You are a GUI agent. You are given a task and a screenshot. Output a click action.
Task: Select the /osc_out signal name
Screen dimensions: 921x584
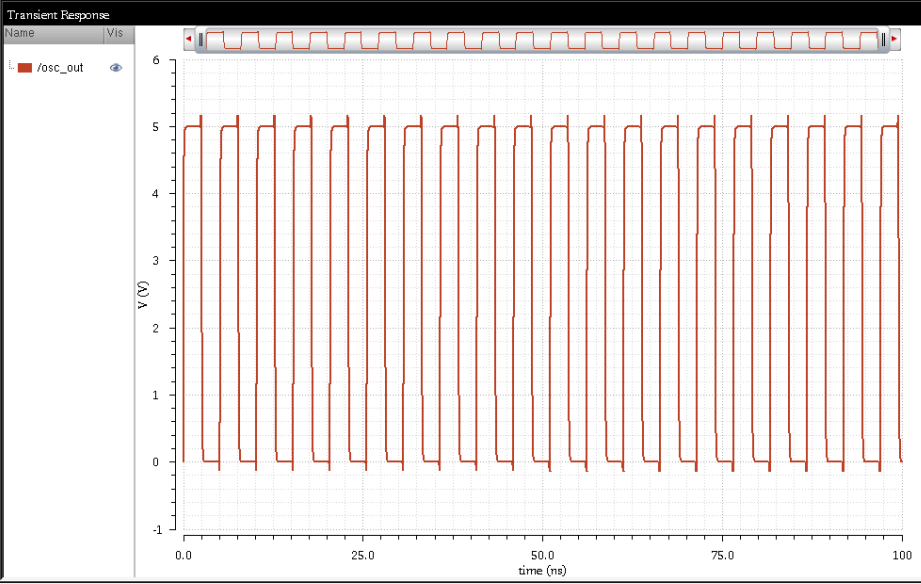(x=58, y=68)
